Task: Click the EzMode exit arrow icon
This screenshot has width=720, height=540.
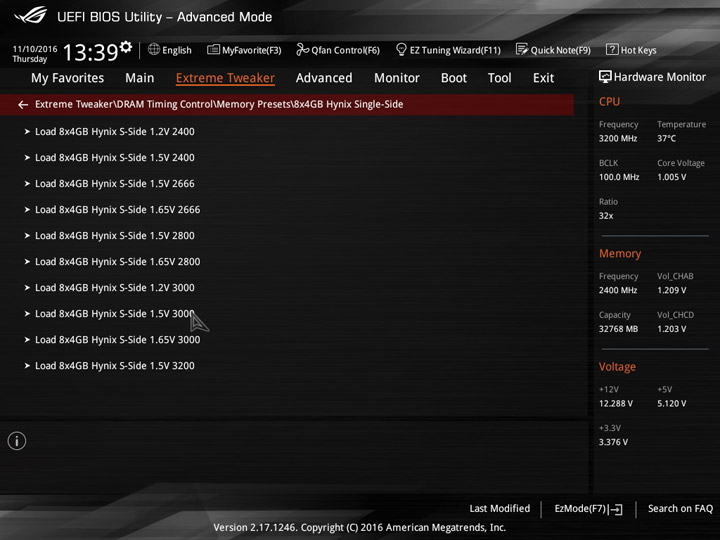Action: (x=616, y=509)
